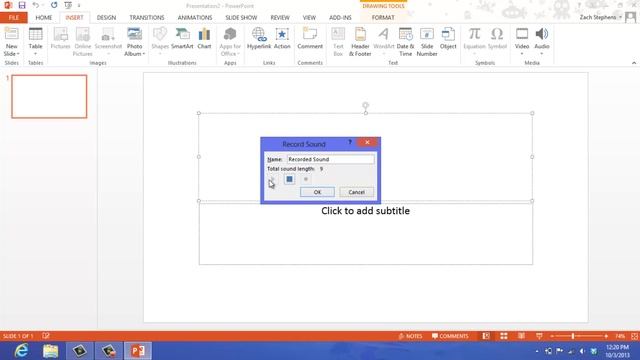Switch to the ANIMATIONS tab

(195, 18)
